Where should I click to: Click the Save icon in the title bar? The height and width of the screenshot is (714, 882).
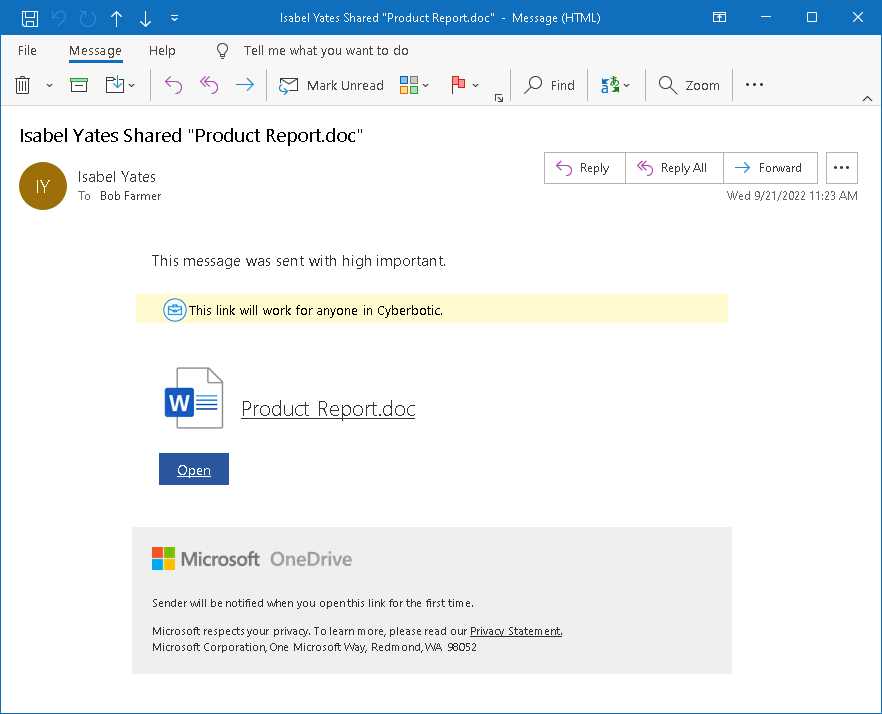point(30,18)
